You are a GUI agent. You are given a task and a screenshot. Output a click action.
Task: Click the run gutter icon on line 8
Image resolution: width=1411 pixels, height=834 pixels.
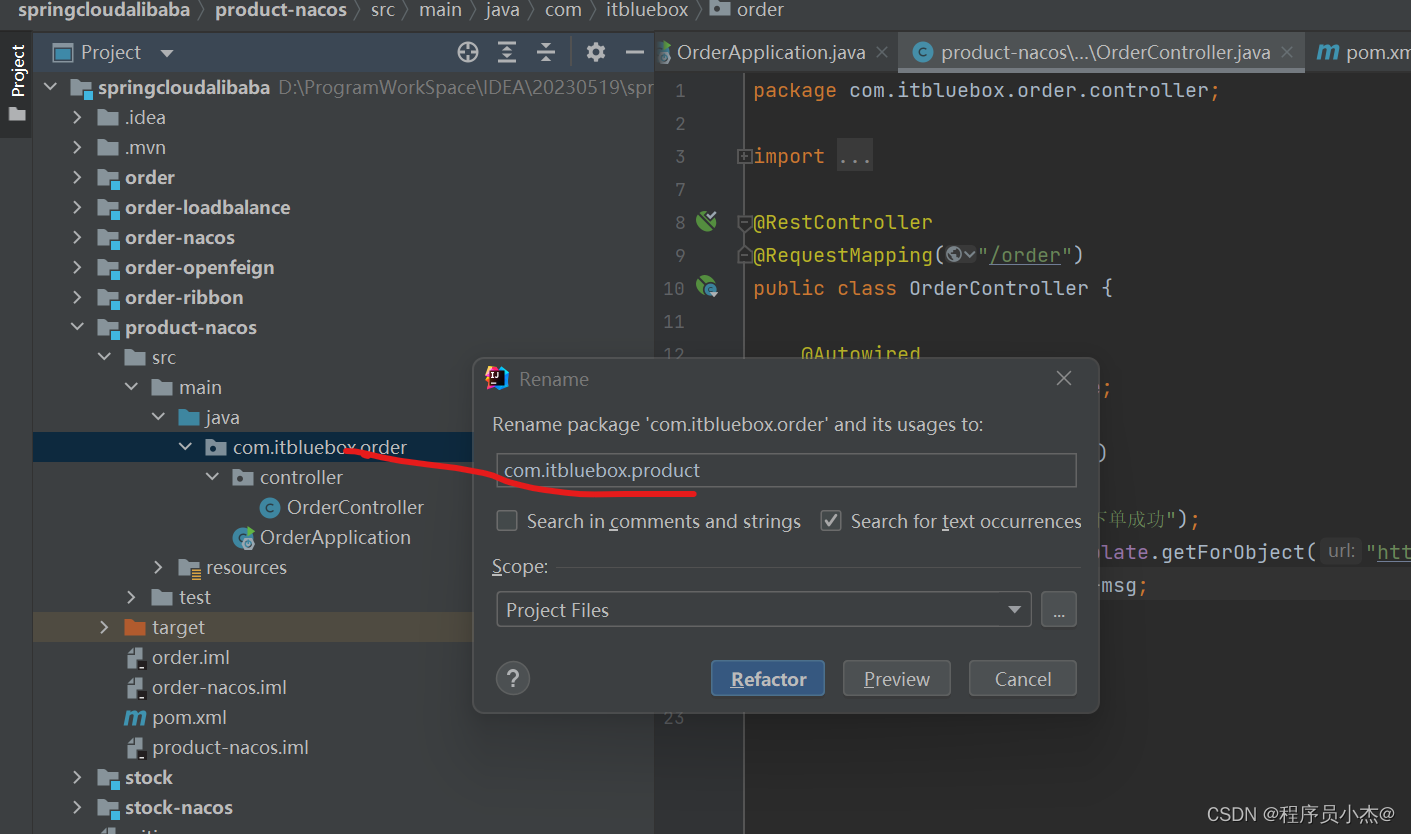coord(707,221)
